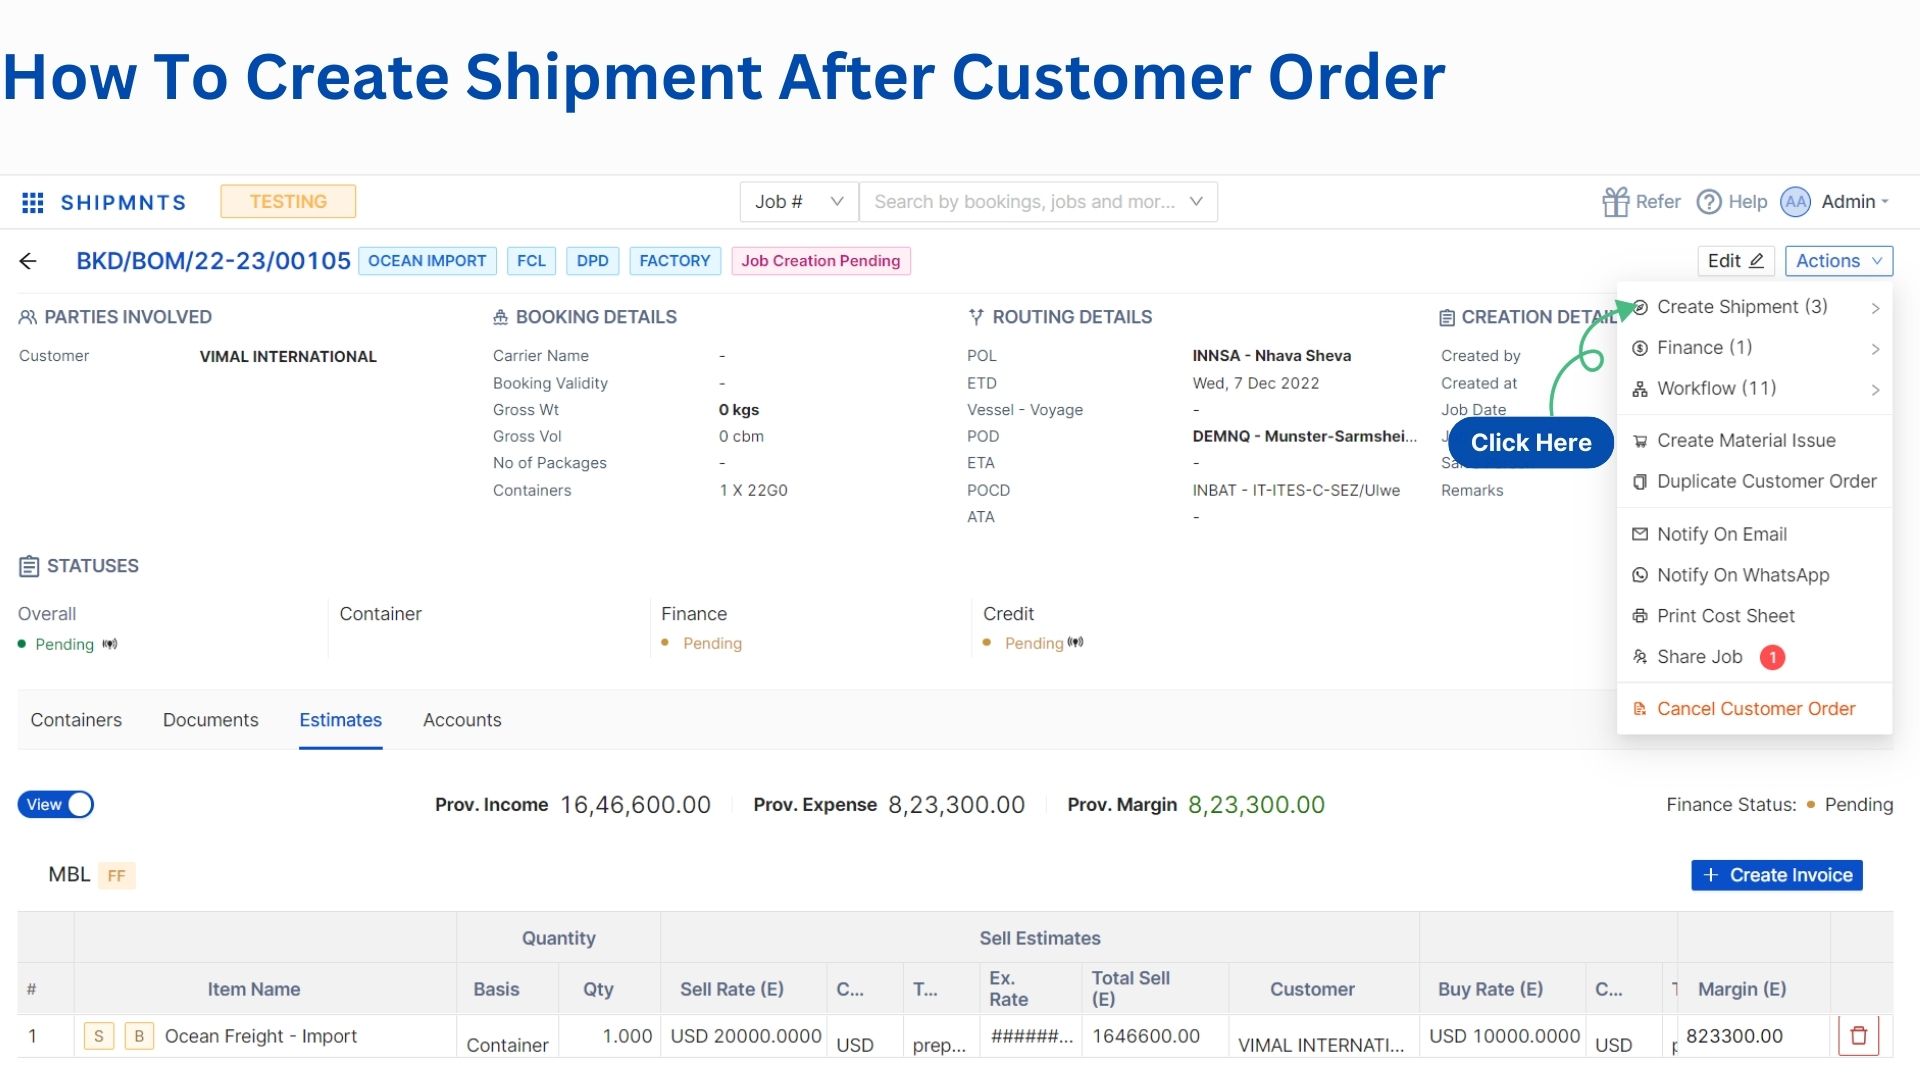Open the apps grid icon beside SHIPMNTS
1920x1080 pixels.
(32, 203)
